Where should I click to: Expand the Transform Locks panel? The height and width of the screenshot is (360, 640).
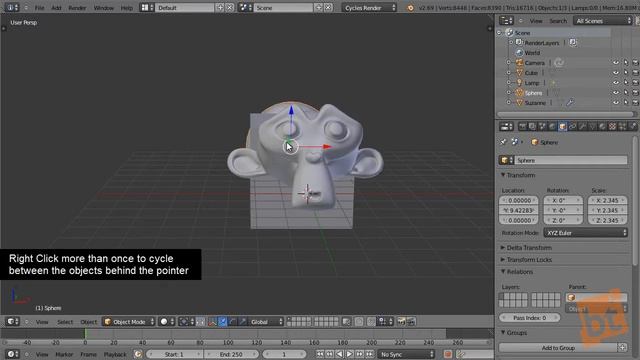pyautogui.click(x=526, y=260)
